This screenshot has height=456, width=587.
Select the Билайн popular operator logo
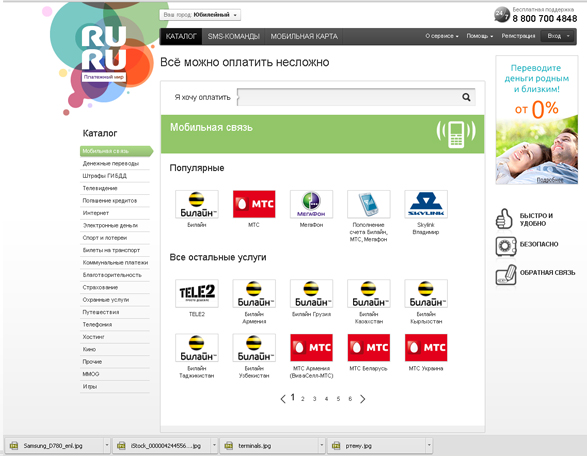coord(197,204)
